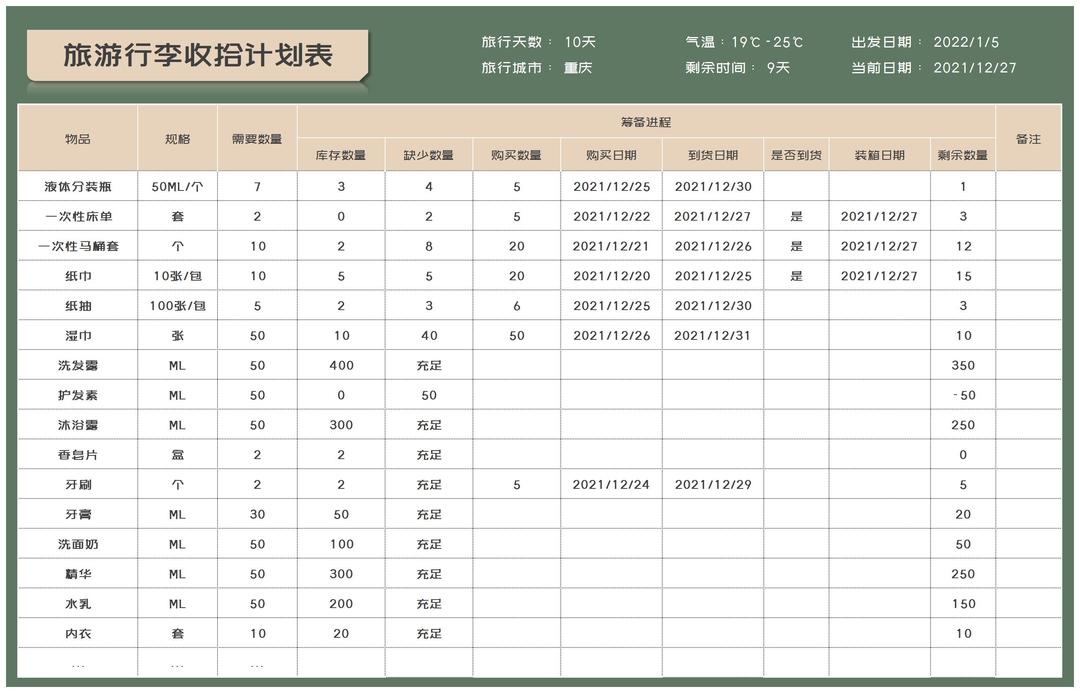
Task: Select stock quantity 20 in 内衣 row
Action: point(341,634)
